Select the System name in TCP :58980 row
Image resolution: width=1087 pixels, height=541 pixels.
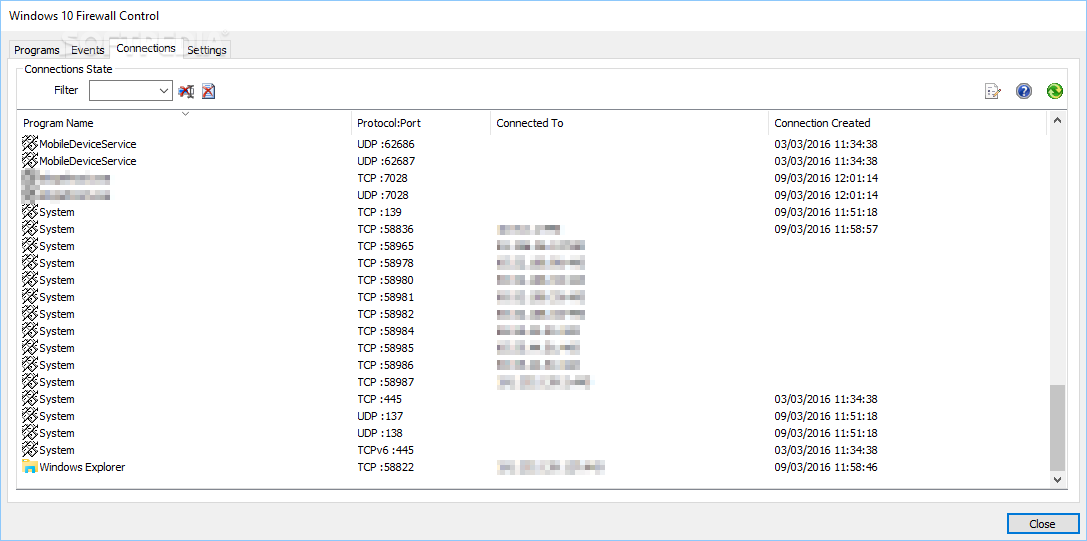[57, 280]
